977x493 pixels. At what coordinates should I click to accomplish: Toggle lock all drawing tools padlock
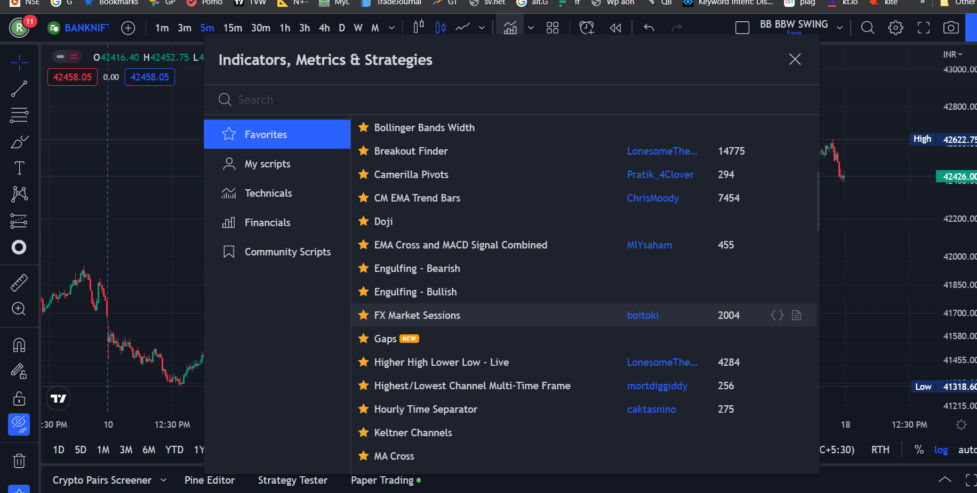[19, 398]
